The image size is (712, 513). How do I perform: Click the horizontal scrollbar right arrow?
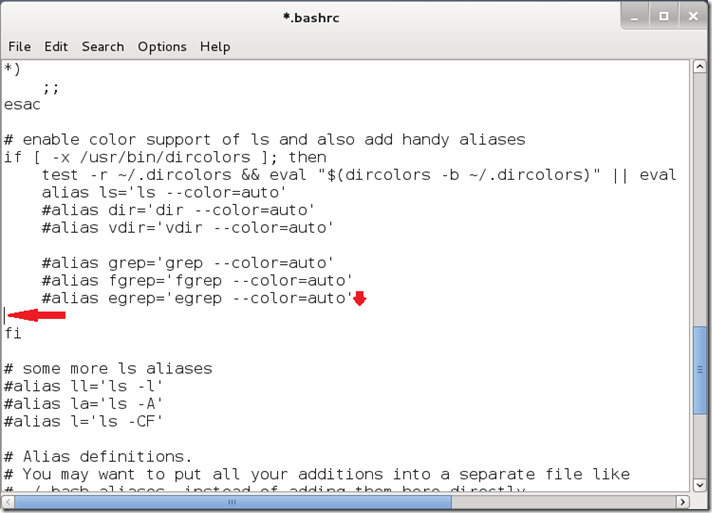pos(685,501)
